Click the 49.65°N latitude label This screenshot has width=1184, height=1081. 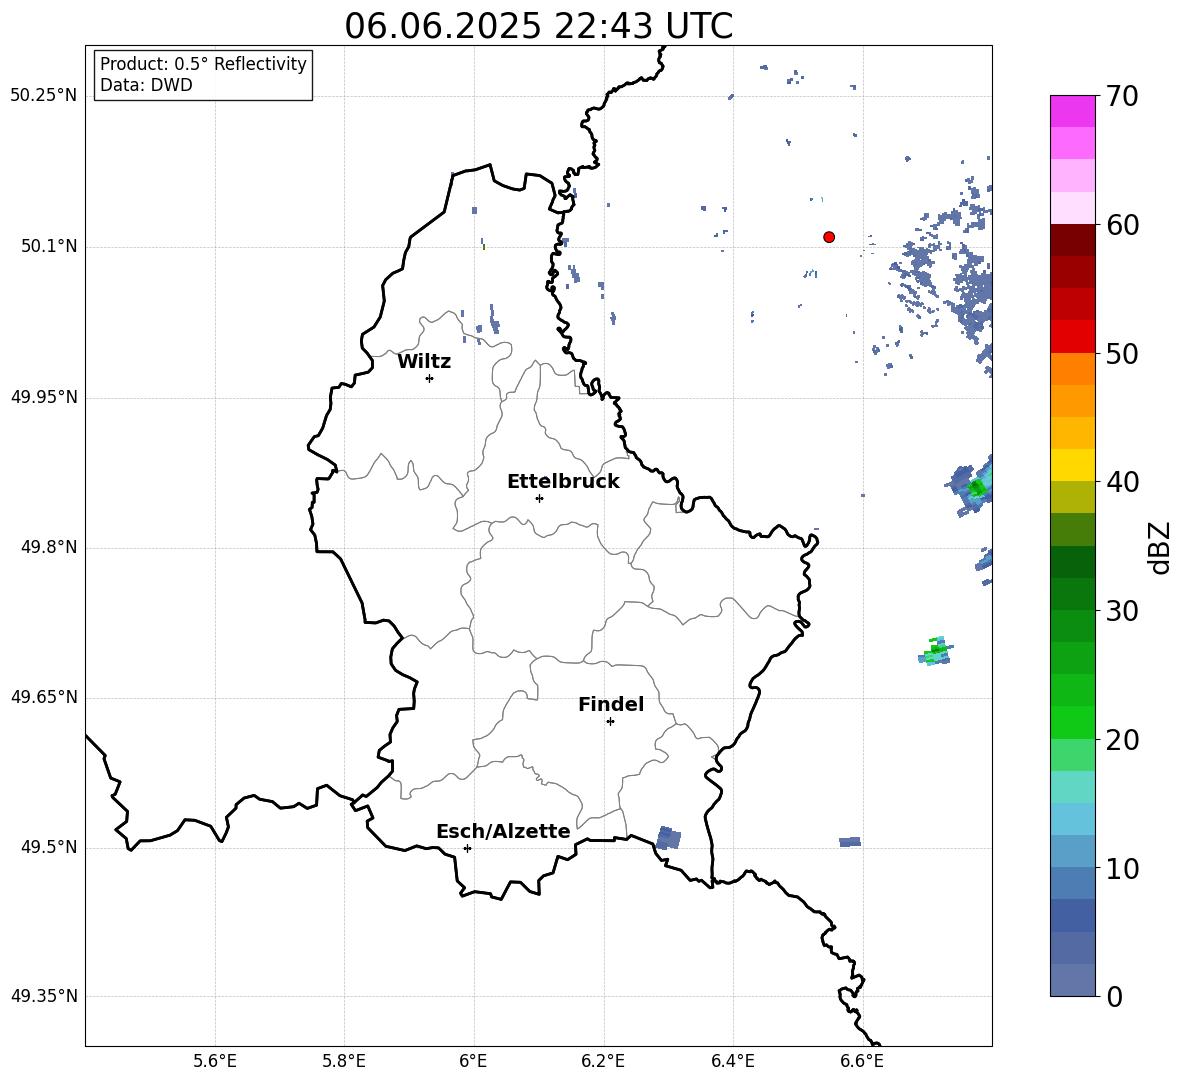(x=44, y=697)
